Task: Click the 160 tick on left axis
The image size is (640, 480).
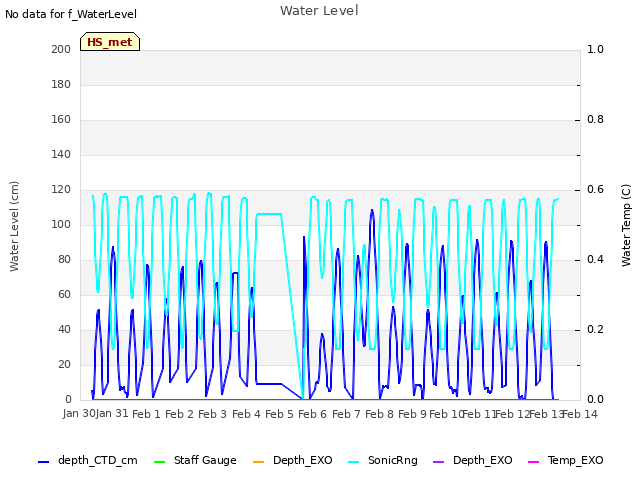Action: coord(61,120)
